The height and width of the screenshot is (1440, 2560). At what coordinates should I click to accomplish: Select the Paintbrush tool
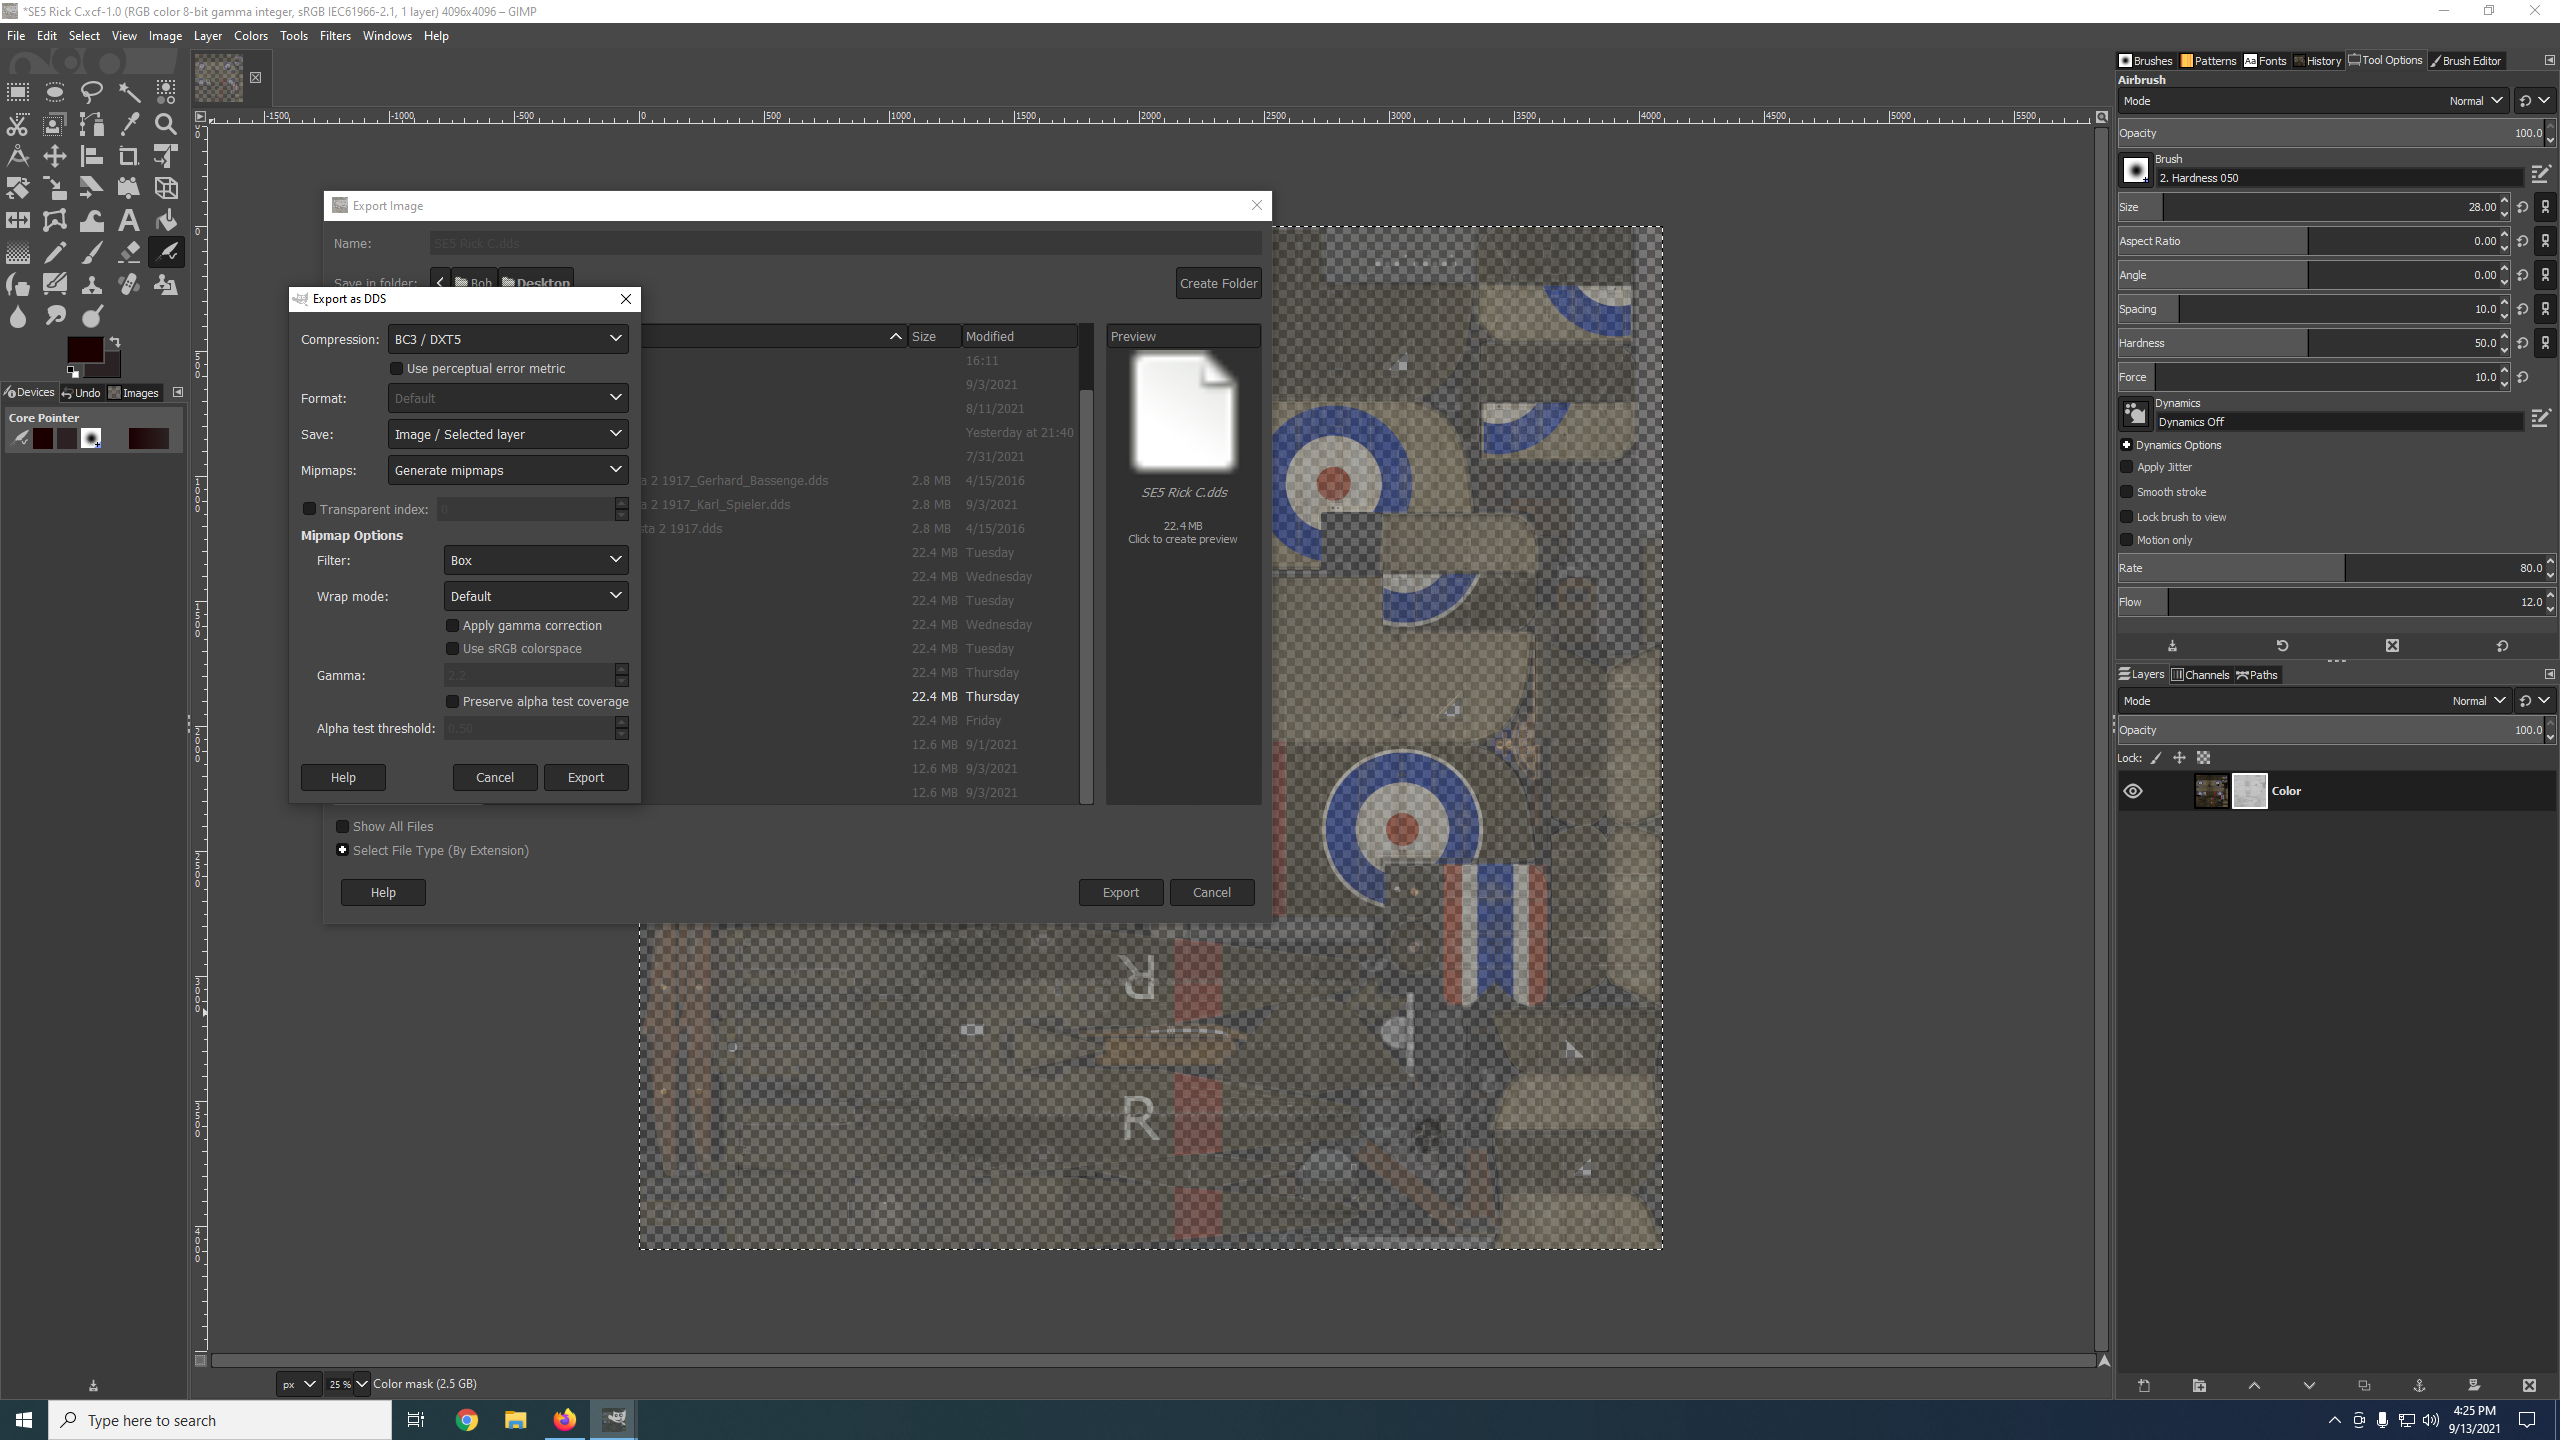point(92,252)
